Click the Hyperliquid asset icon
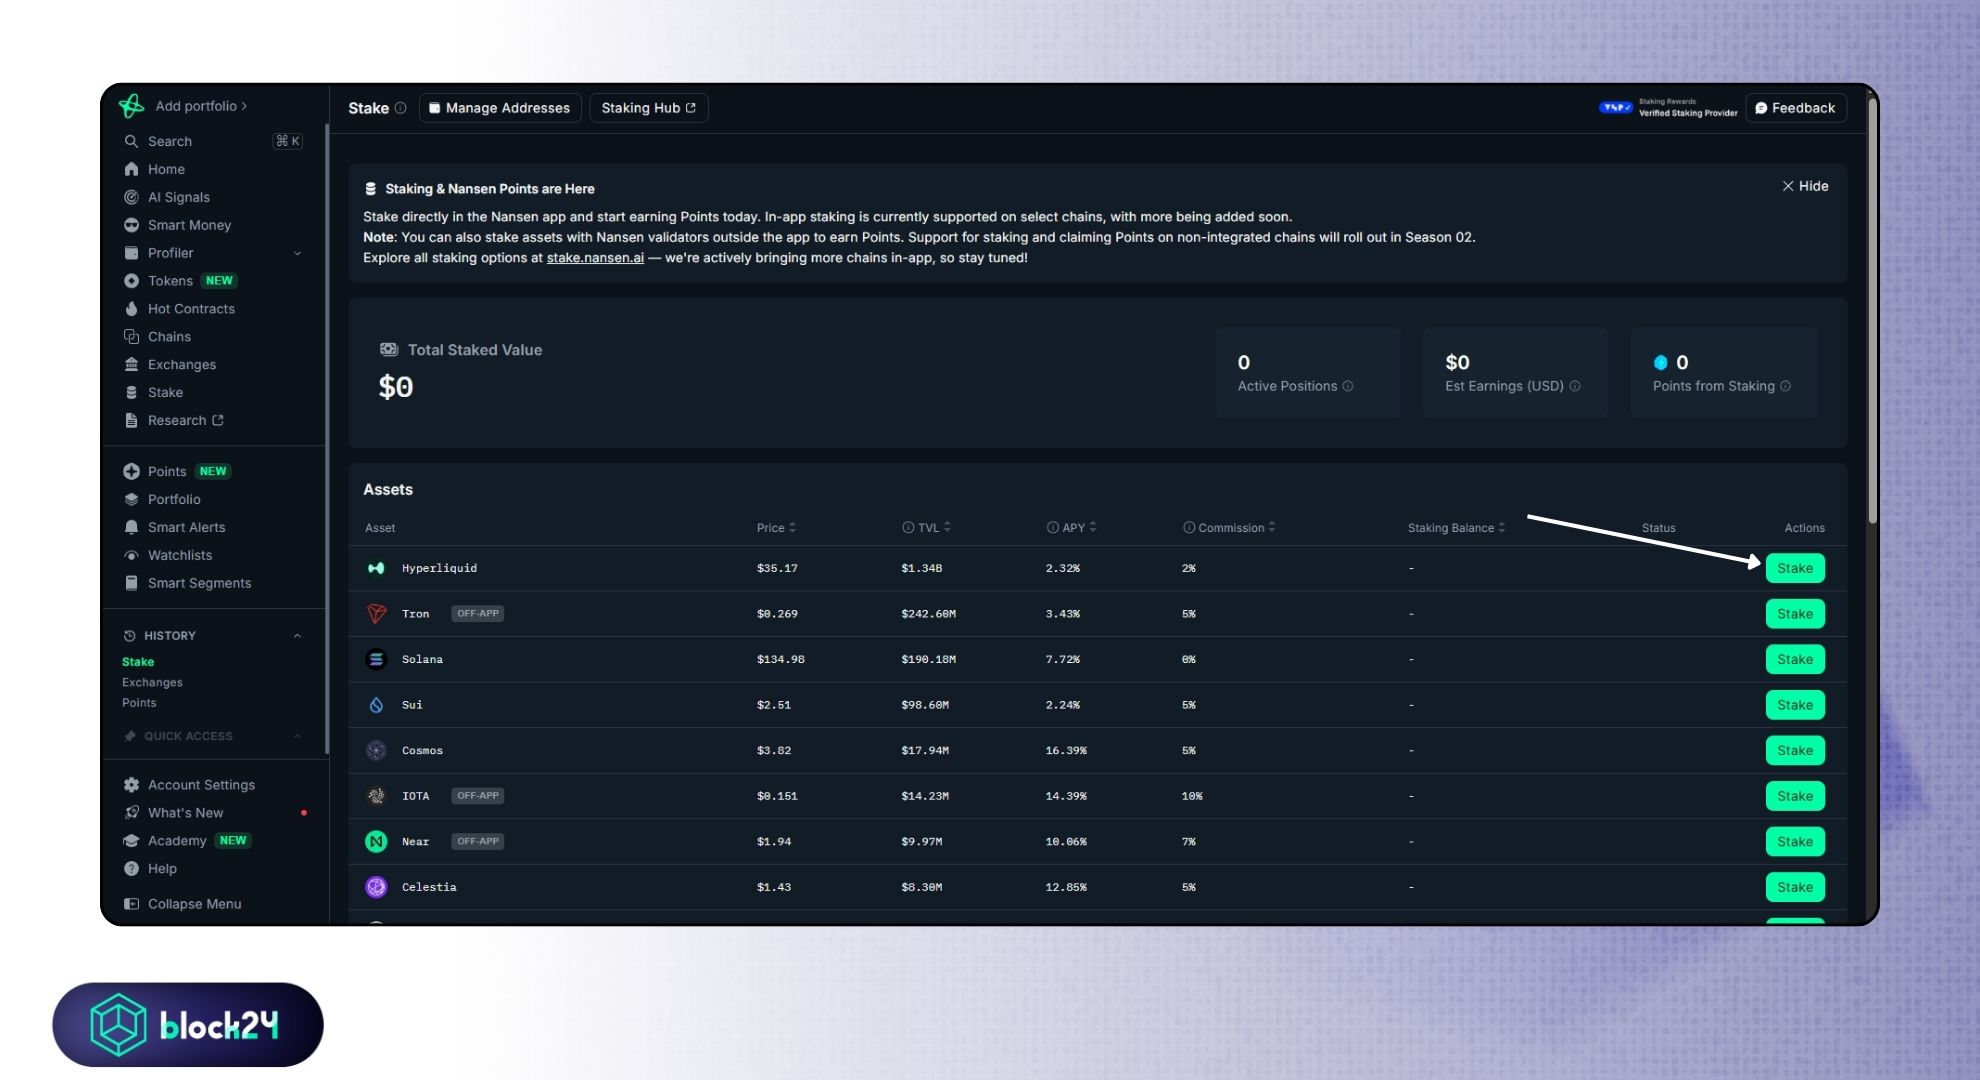 tap(376, 568)
